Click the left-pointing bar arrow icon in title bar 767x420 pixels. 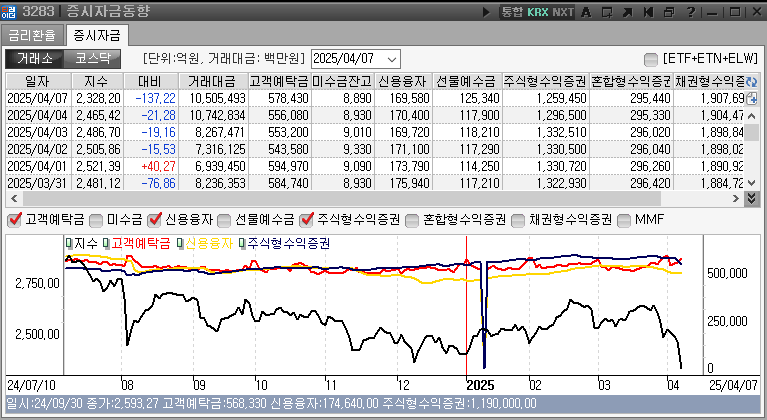tap(649, 12)
